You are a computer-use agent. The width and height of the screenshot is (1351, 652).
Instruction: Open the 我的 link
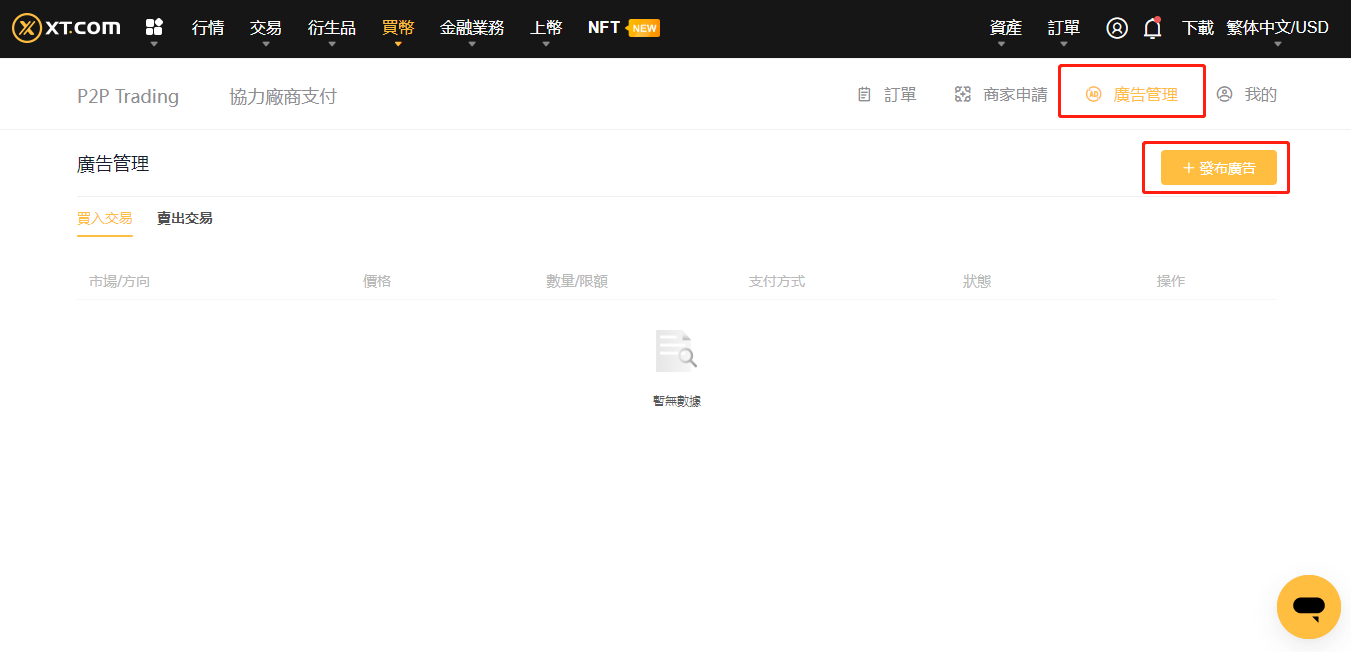pos(1261,95)
